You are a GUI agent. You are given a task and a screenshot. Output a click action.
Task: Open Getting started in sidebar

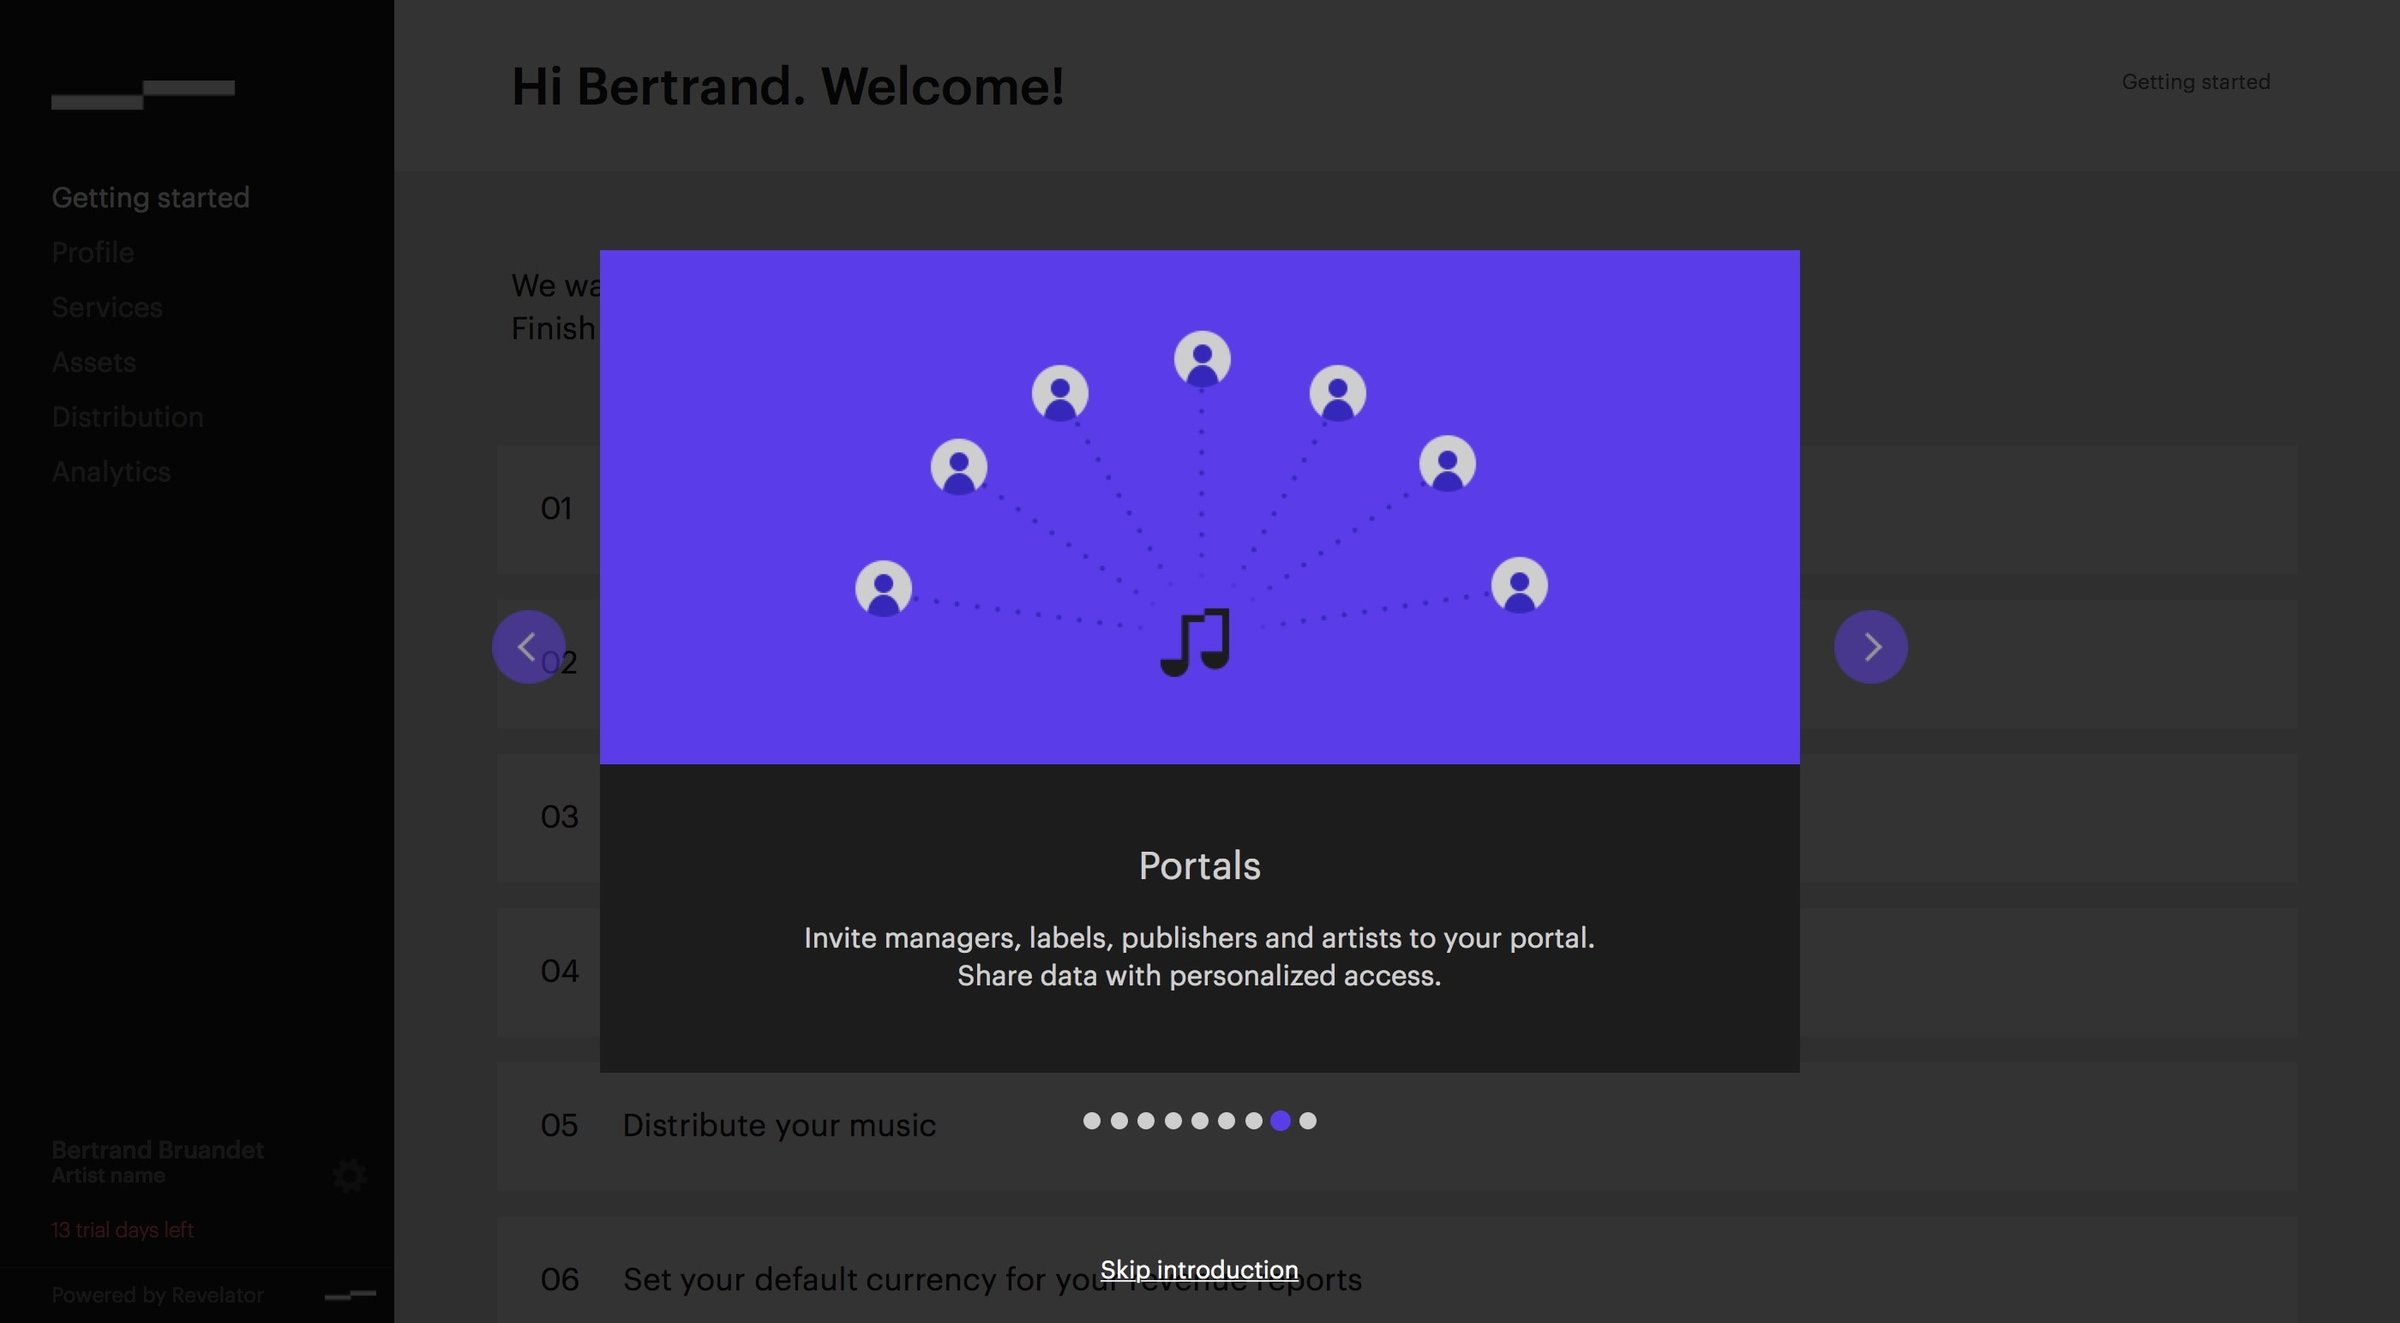click(150, 198)
